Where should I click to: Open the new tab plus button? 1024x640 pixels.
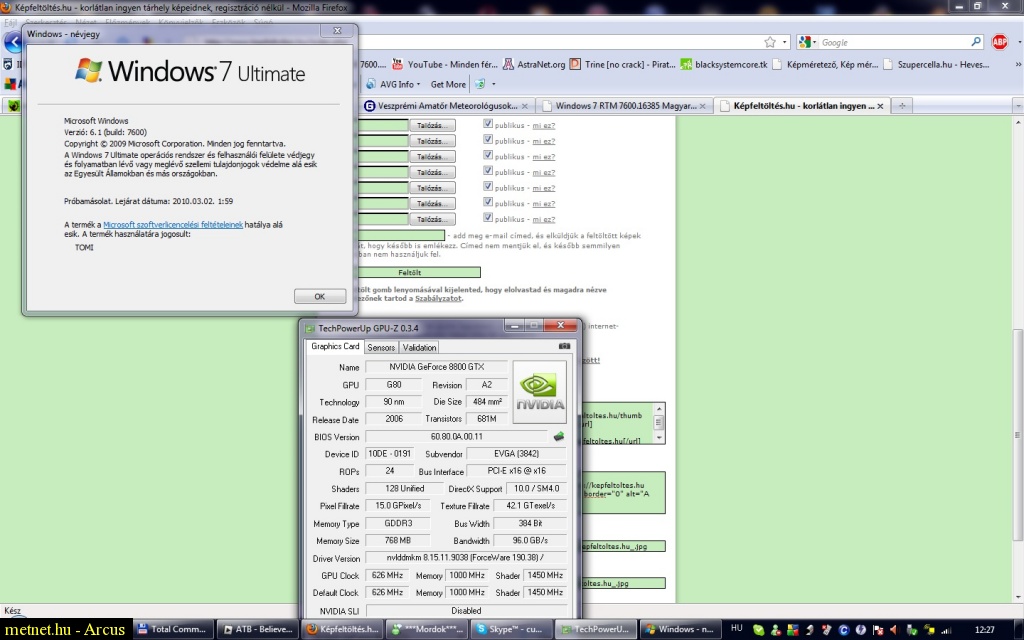(902, 105)
